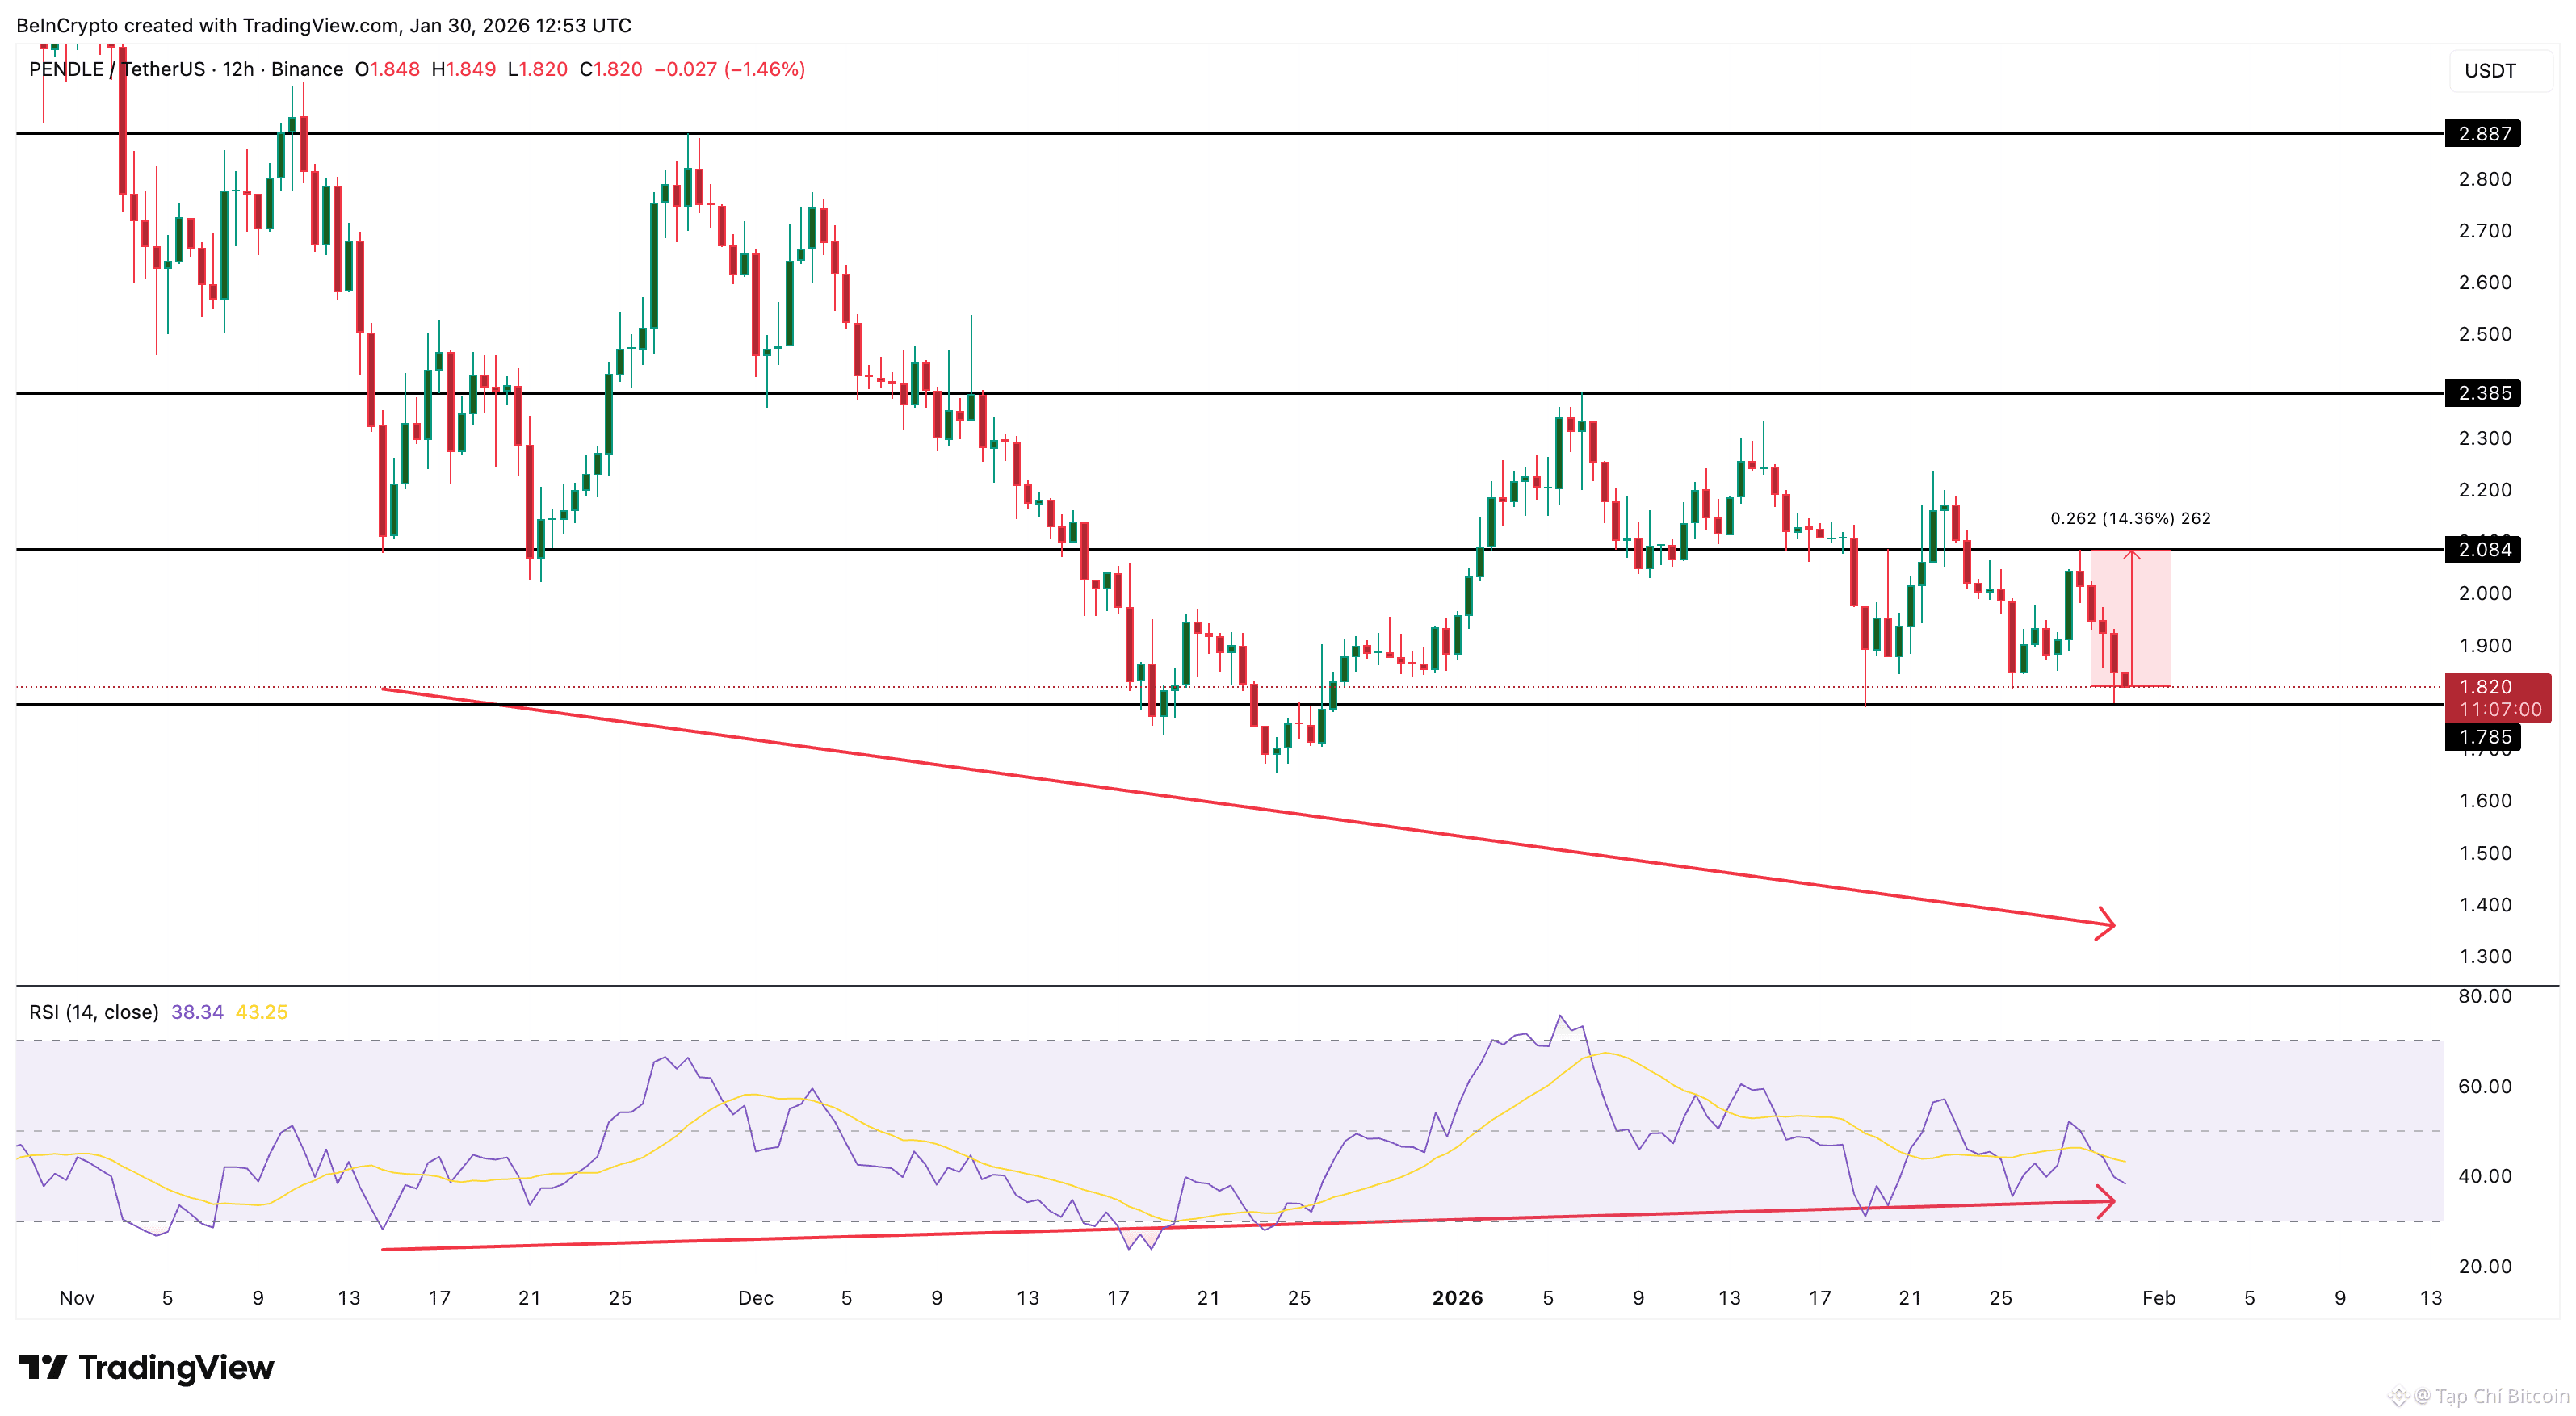Click the PENDLE / TetherUS symbol title

[x=117, y=69]
